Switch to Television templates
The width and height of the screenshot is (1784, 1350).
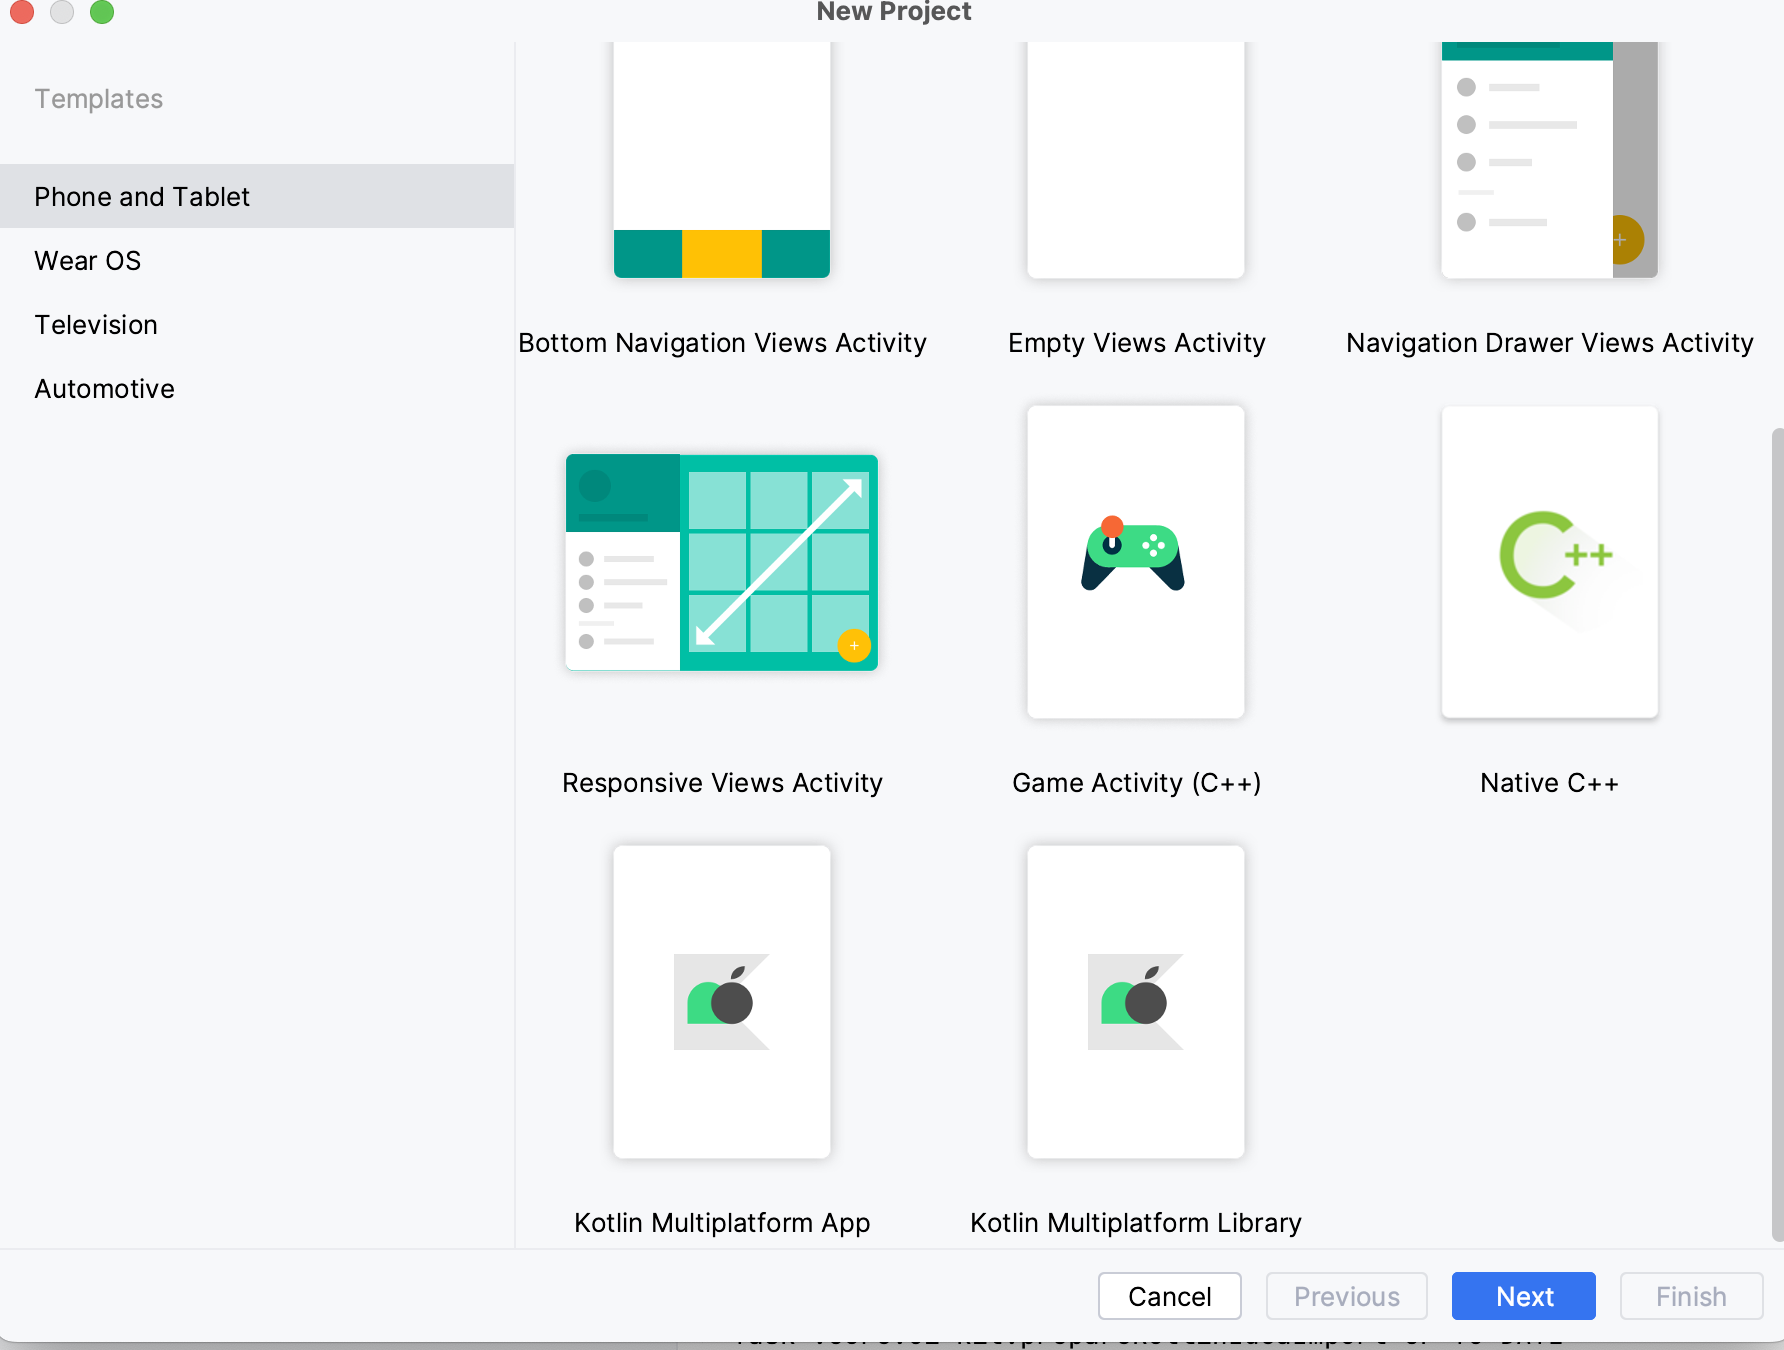click(95, 324)
